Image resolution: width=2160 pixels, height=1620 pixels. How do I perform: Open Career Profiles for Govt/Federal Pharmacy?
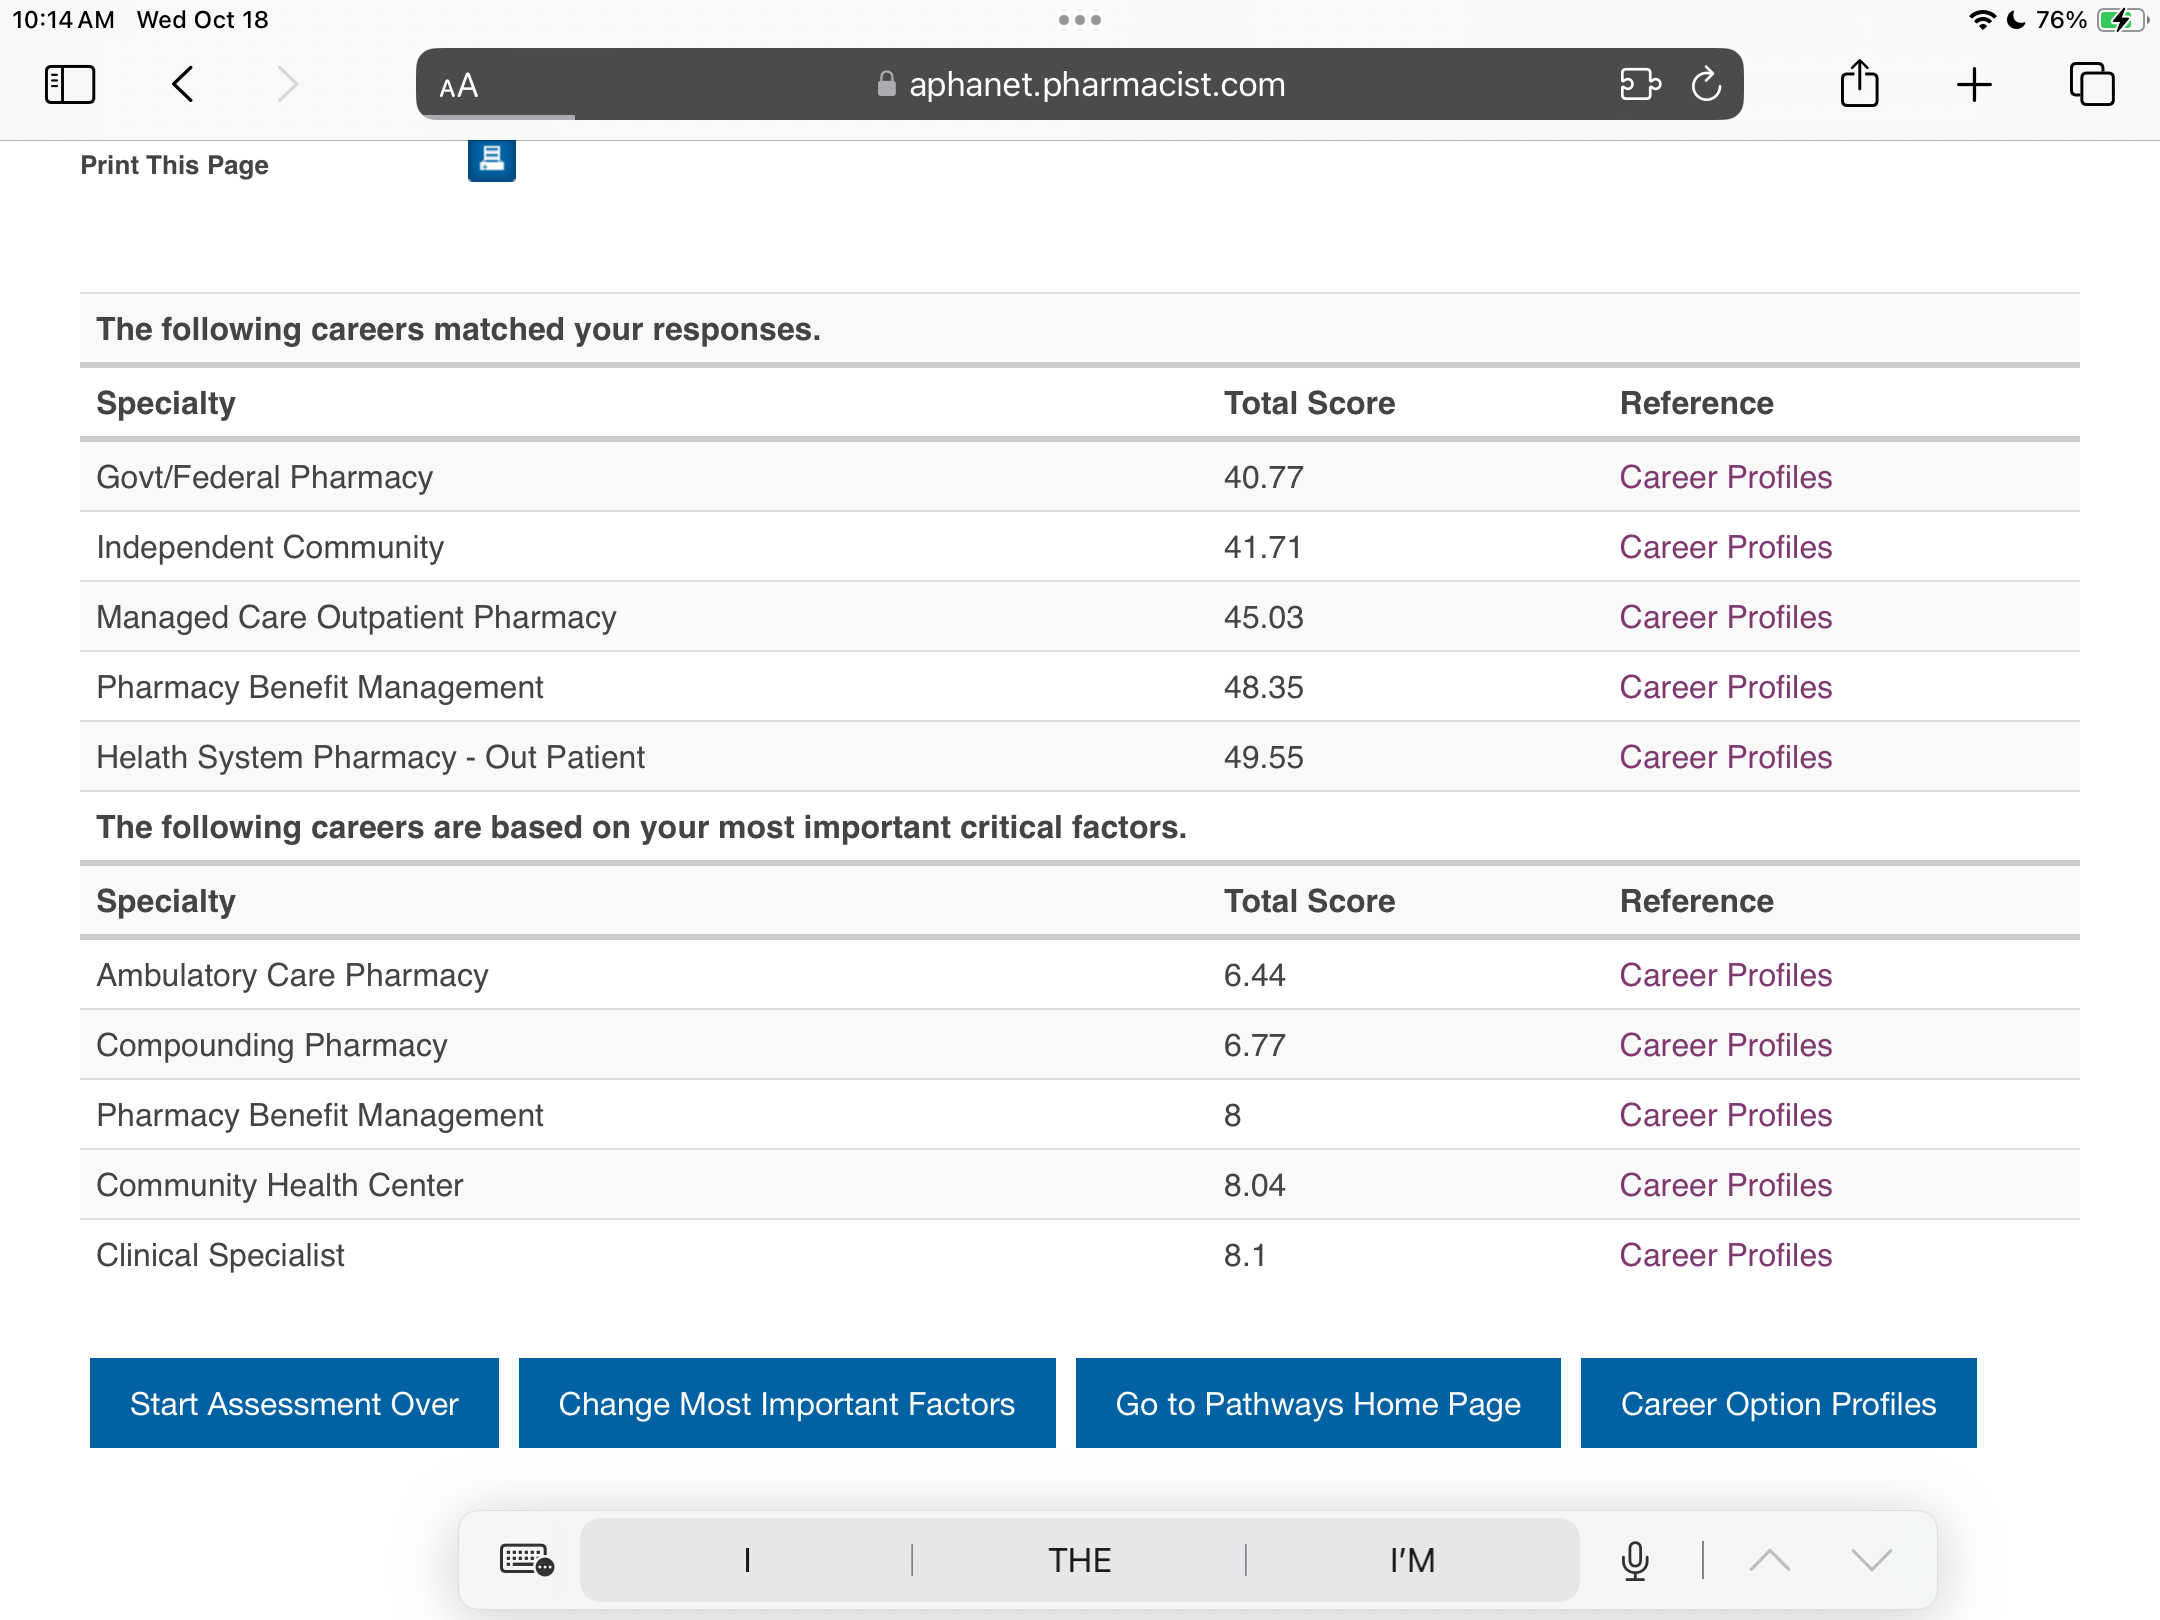(1725, 477)
